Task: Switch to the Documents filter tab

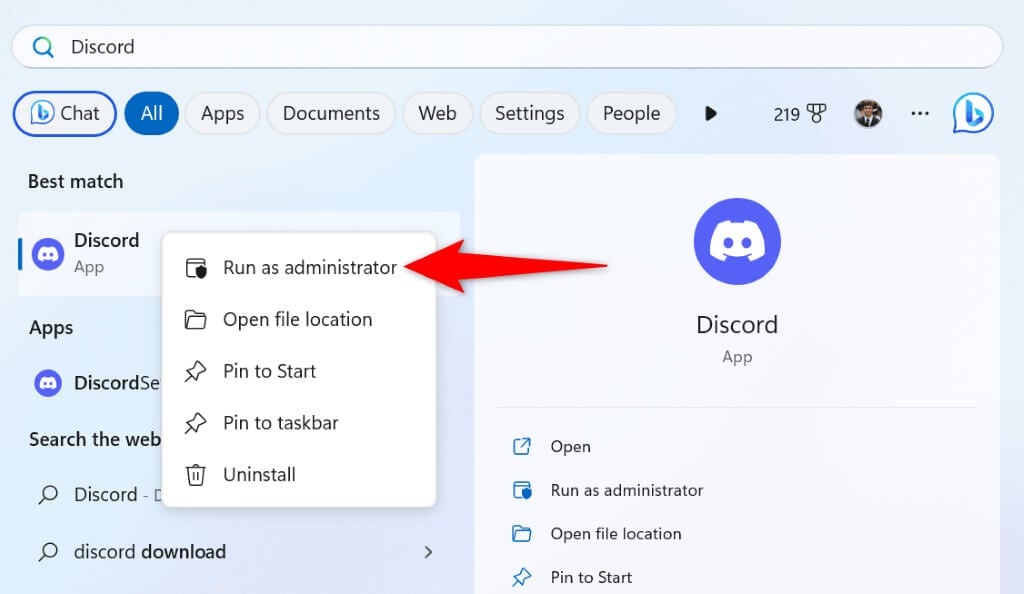Action: pos(331,114)
